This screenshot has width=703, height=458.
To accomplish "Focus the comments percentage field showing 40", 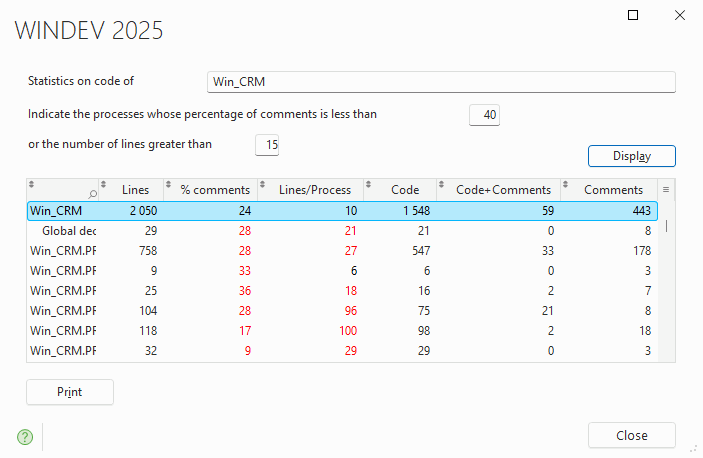I will tap(484, 115).
